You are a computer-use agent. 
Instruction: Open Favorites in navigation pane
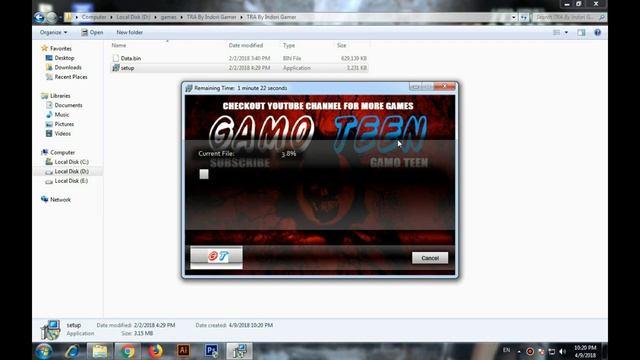[61, 48]
